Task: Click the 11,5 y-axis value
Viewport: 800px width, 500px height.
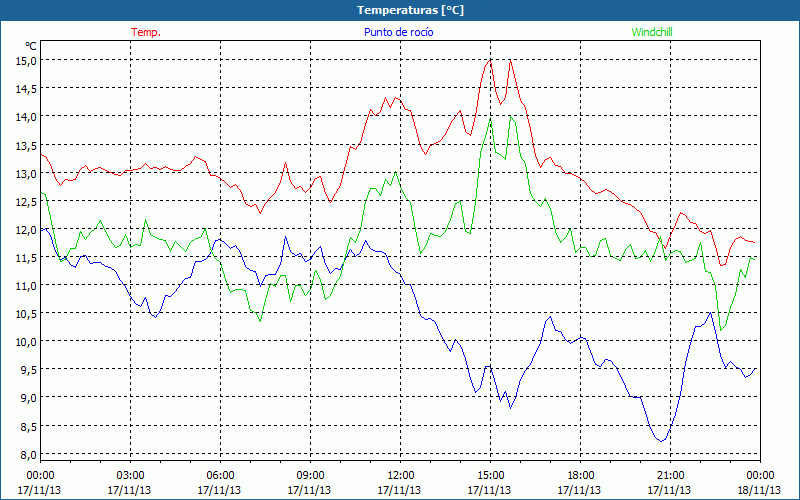Action: pos(28,258)
